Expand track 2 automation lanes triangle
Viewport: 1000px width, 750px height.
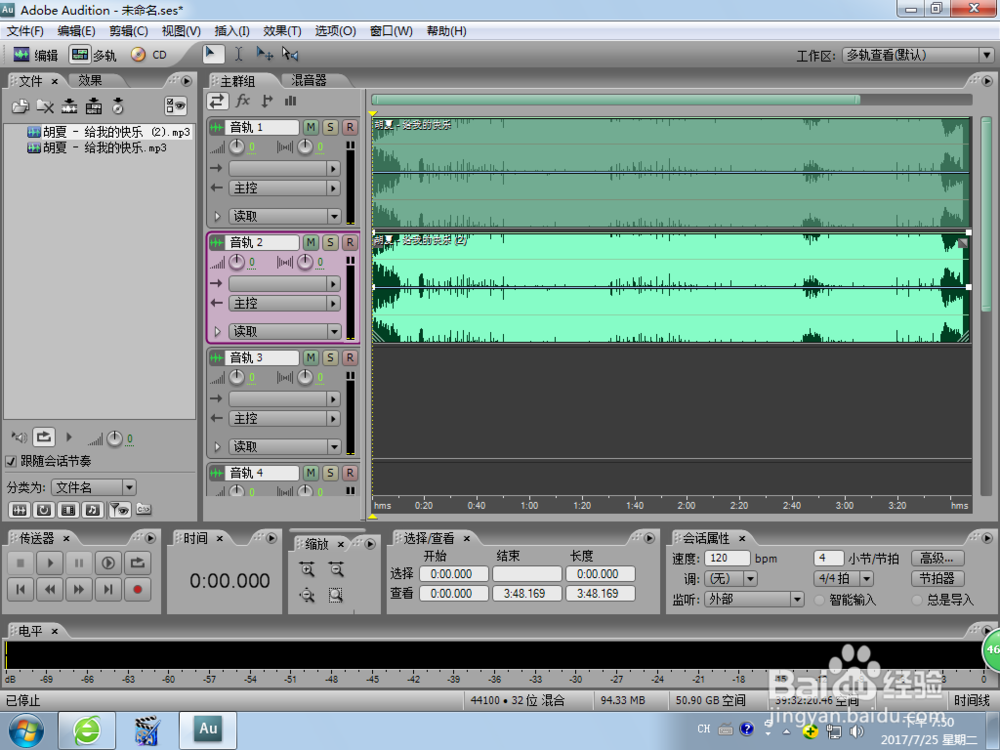tap(217, 332)
